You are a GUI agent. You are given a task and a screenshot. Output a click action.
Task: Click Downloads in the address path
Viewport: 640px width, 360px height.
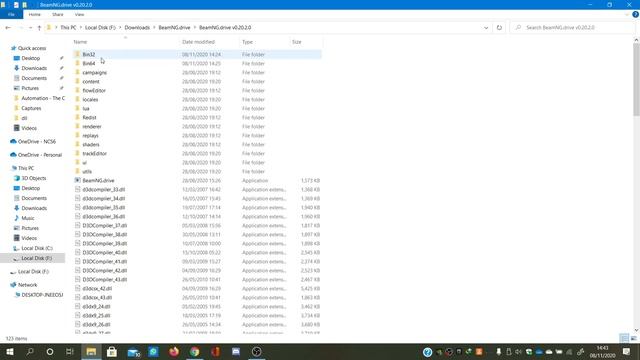coord(137,27)
